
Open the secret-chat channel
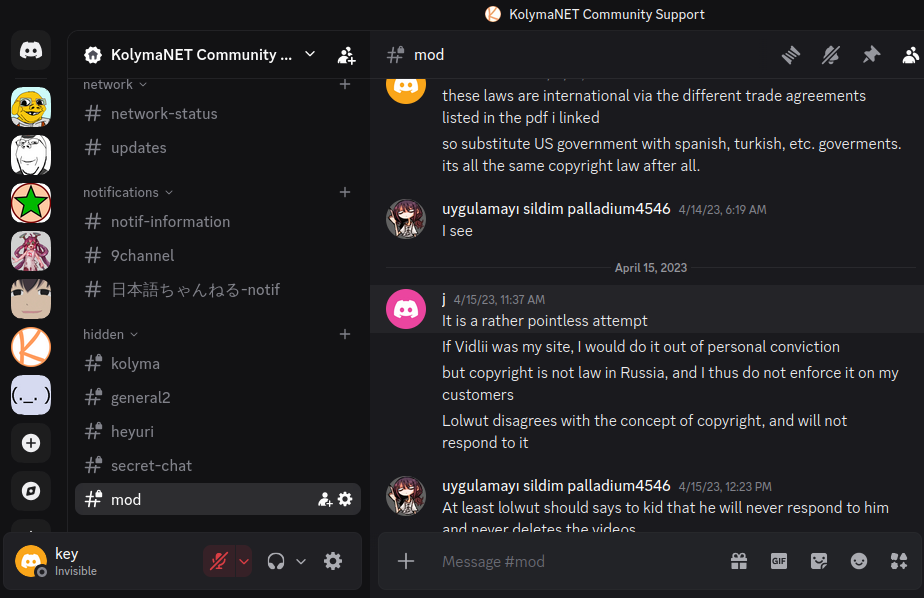[151, 466]
